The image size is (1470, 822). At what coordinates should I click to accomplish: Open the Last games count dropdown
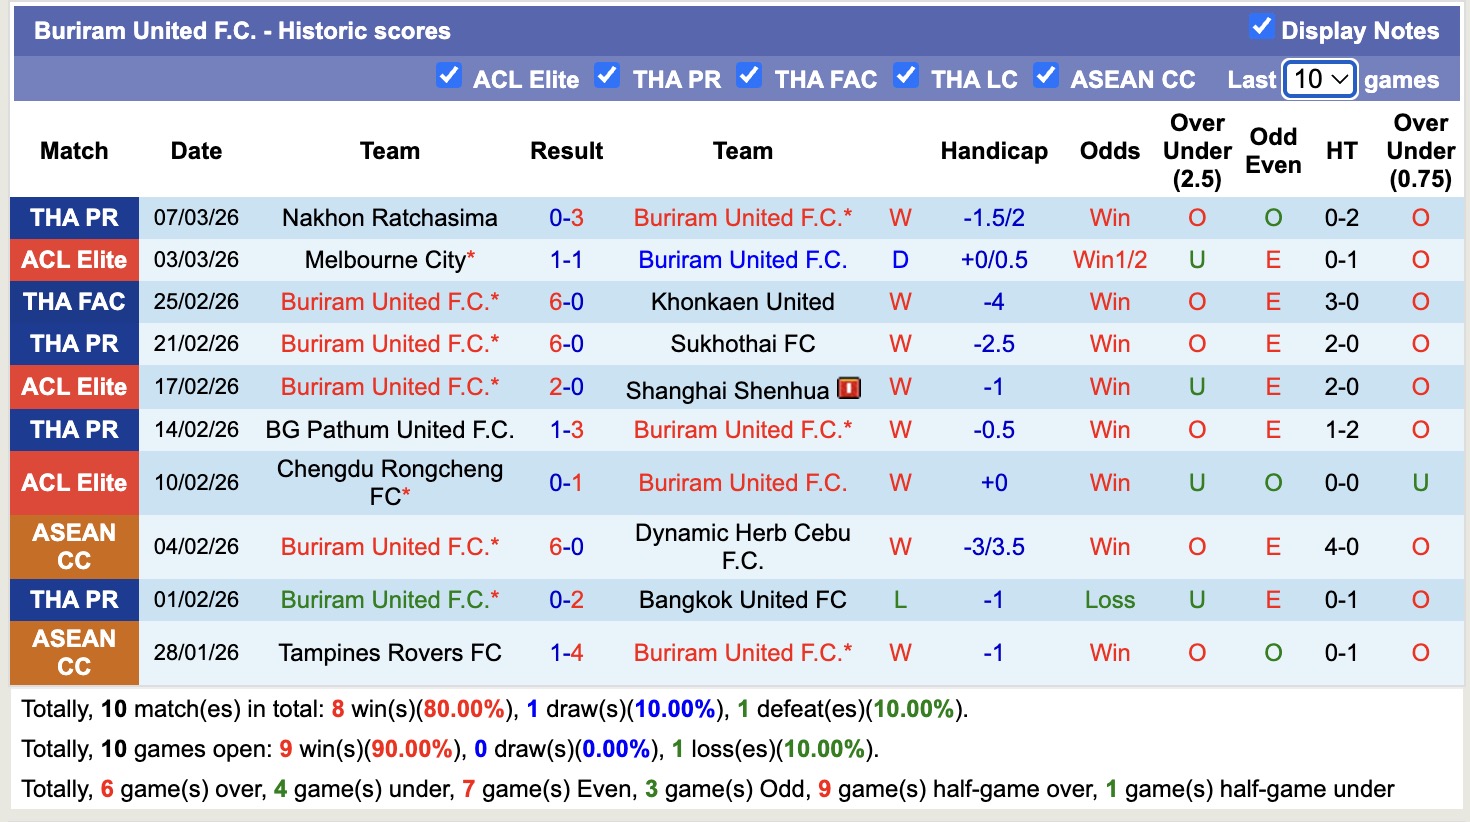1319,78
